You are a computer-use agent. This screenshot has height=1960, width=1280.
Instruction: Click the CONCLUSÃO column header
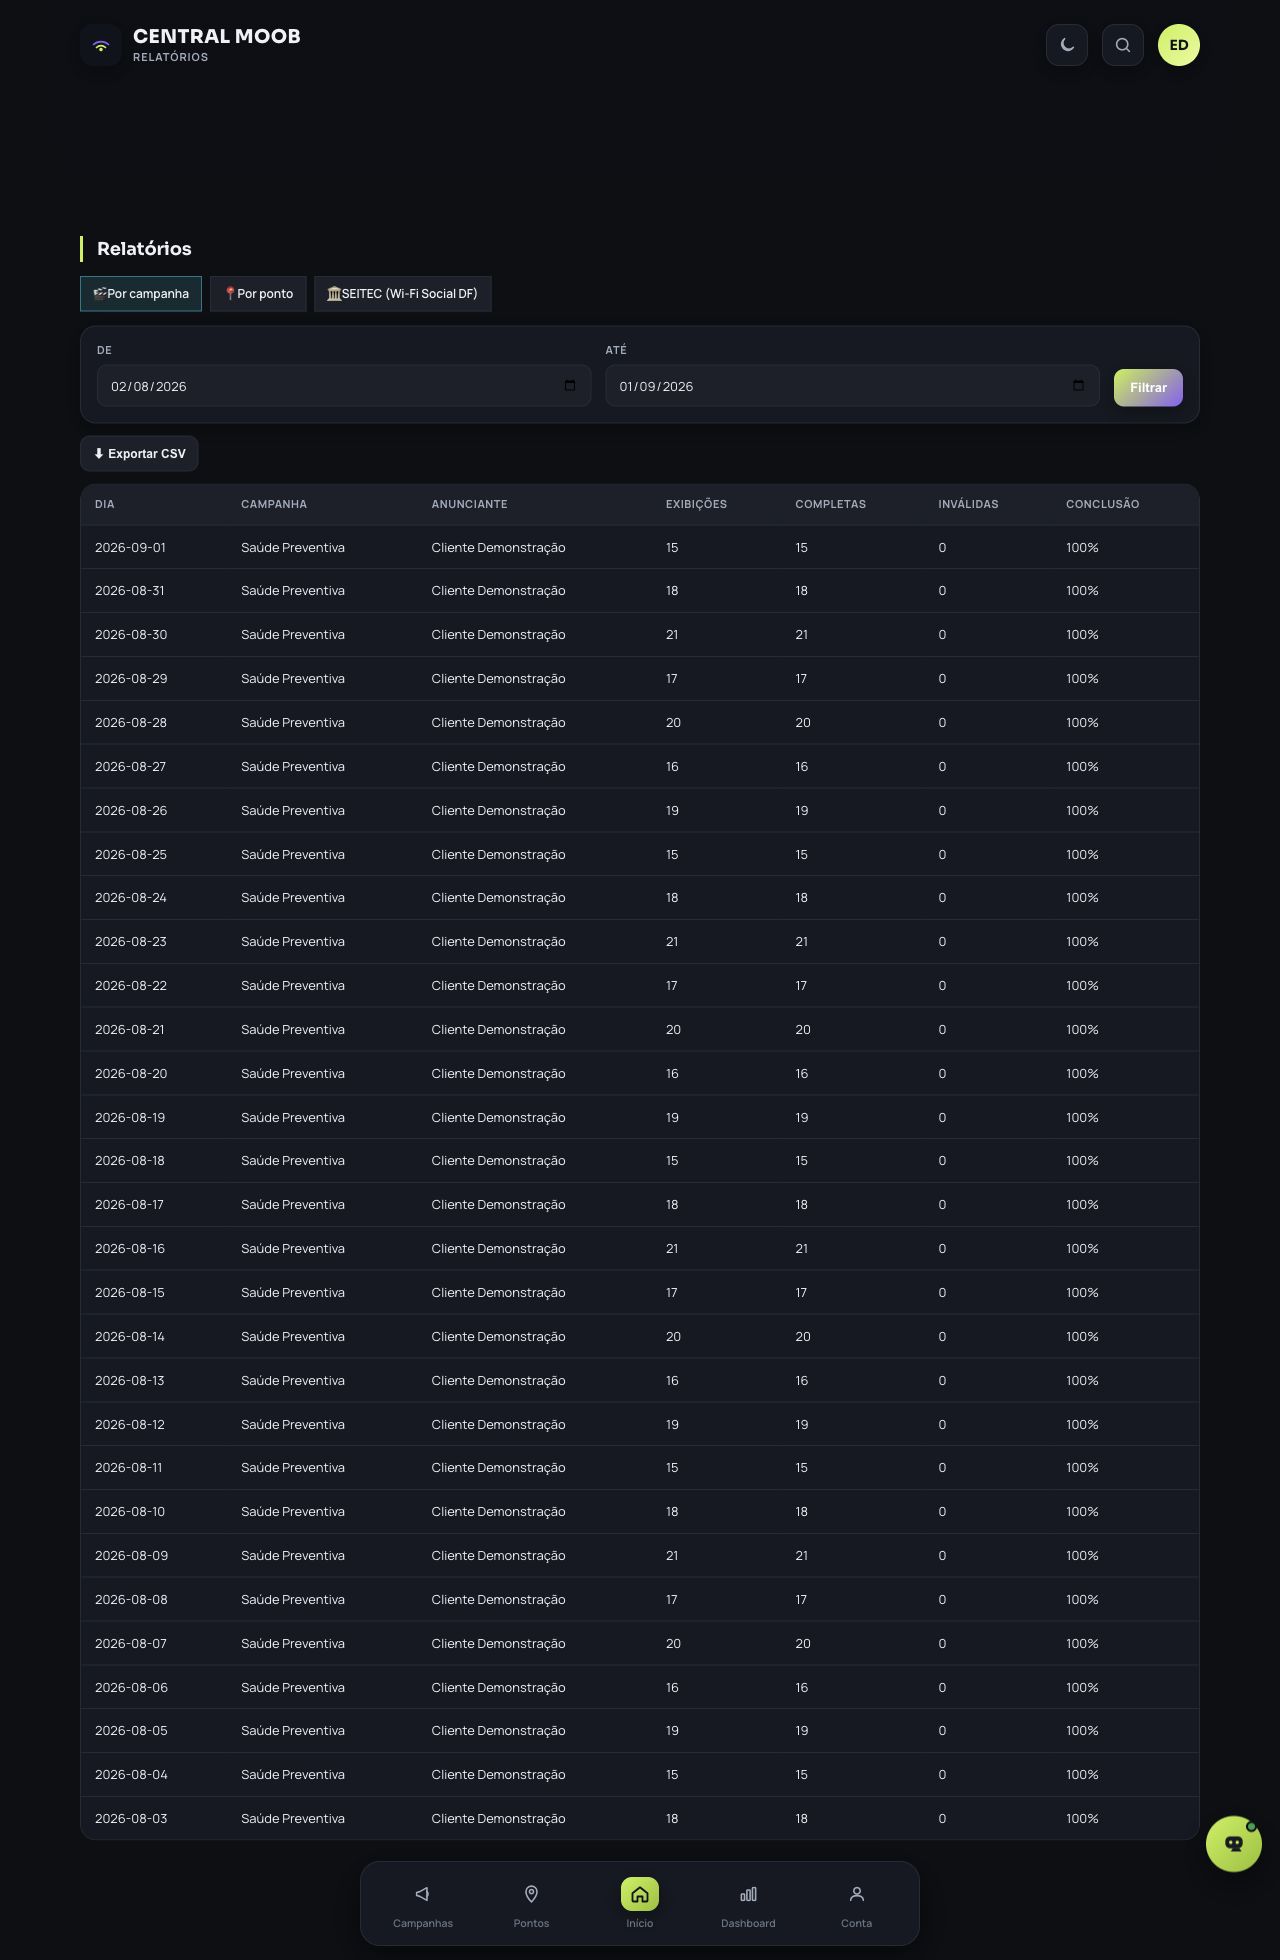(1102, 504)
